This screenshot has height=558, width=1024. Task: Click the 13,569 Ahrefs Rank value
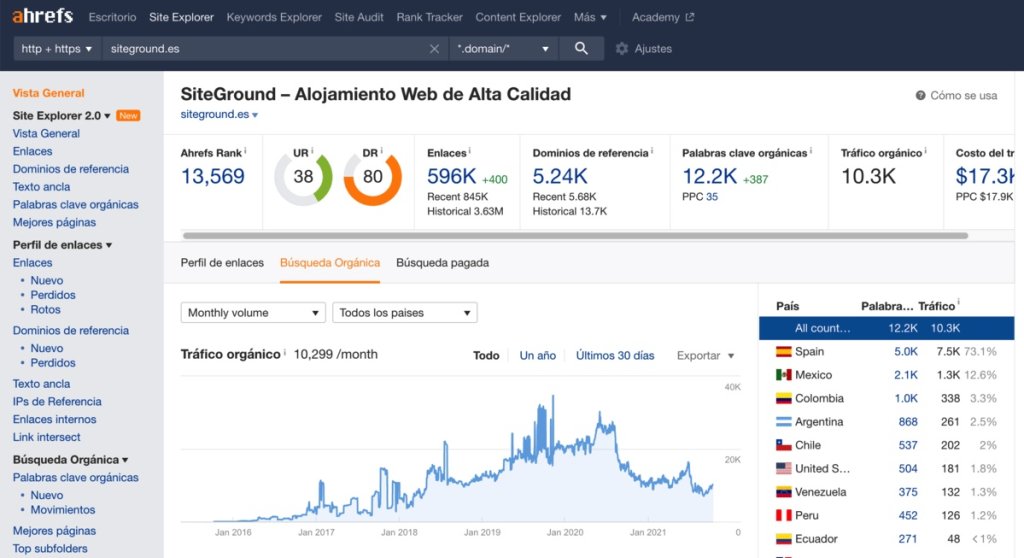click(213, 176)
